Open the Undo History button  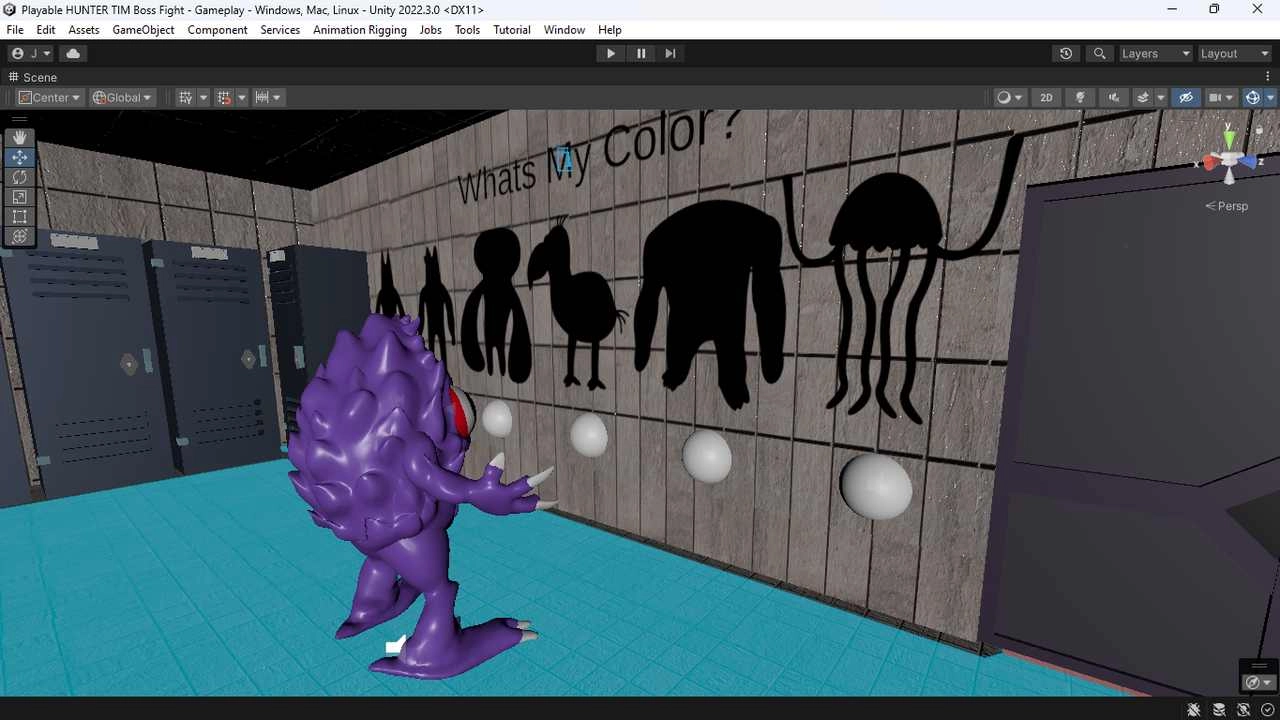[1066, 54]
